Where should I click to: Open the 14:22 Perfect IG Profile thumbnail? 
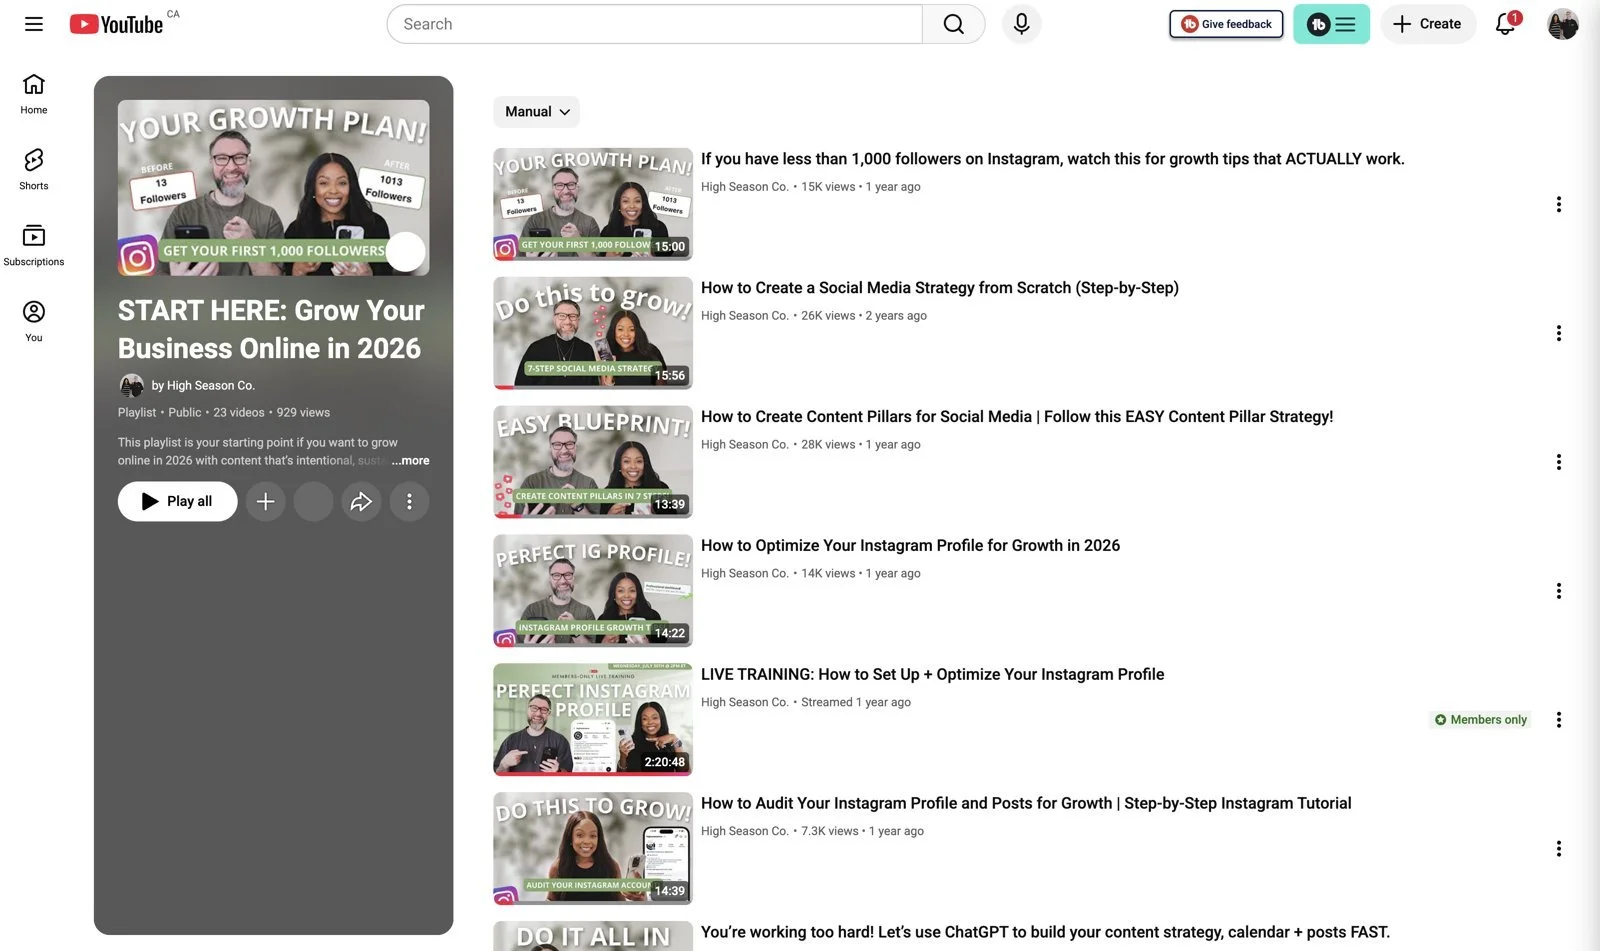click(593, 591)
